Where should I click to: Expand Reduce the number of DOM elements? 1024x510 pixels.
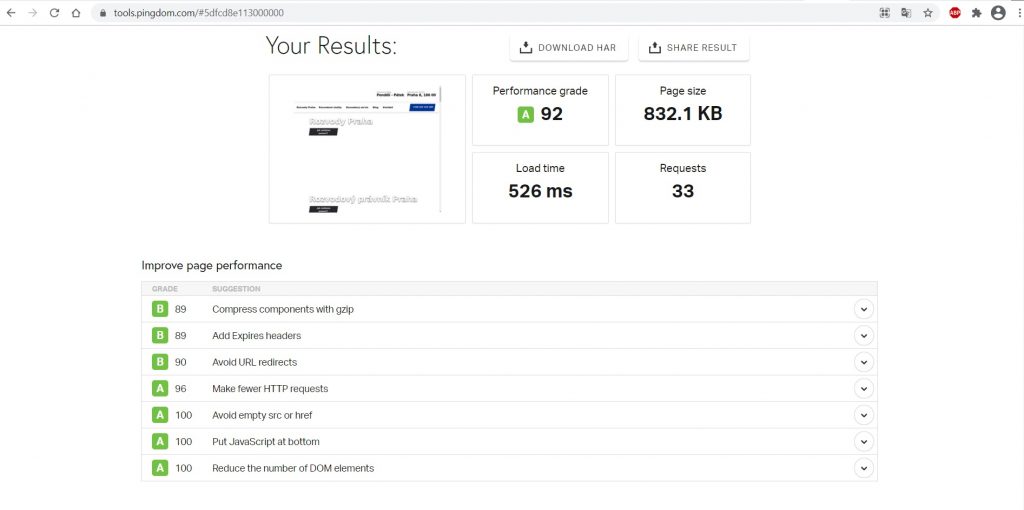tap(863, 468)
